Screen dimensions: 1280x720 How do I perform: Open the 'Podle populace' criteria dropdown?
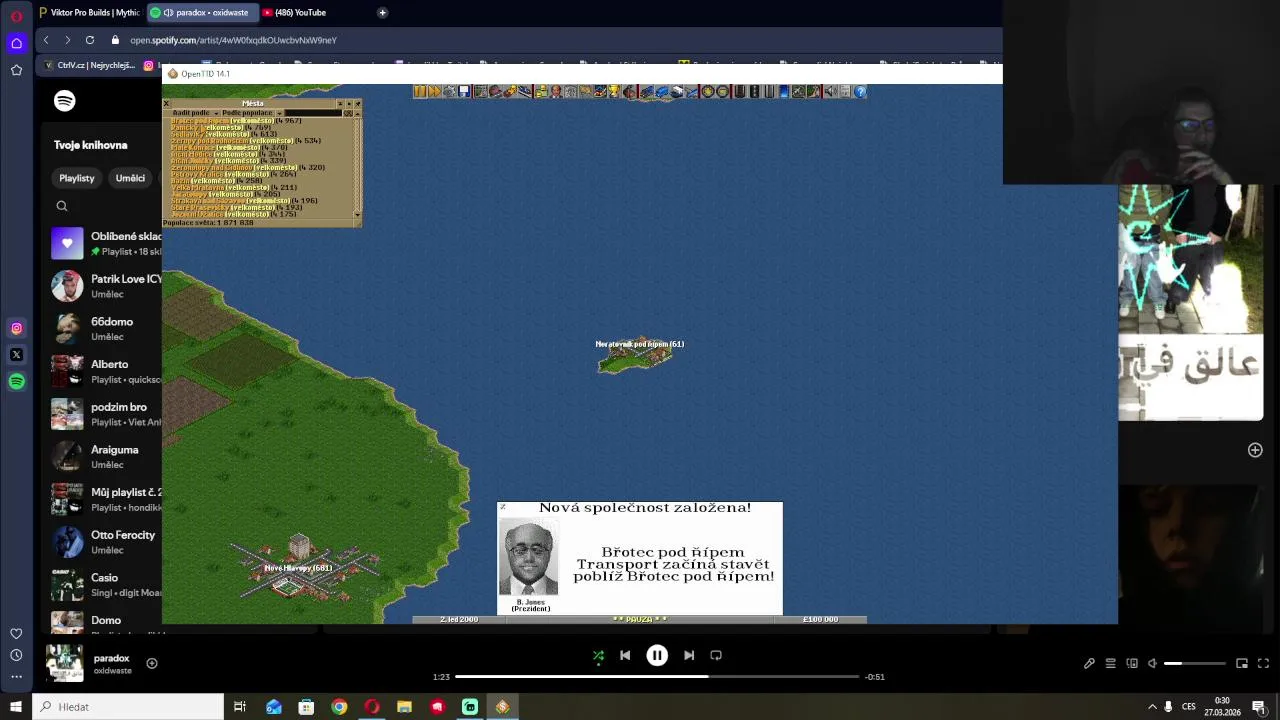[253, 113]
